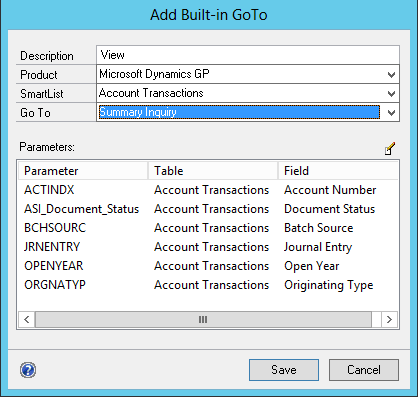Open the help icon
418x397 pixels.
(x=28, y=370)
